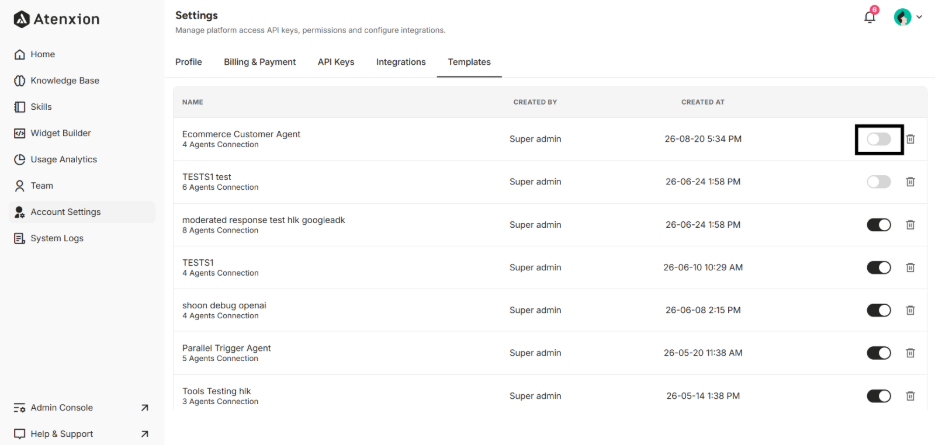Click the NAME column header
The image size is (936, 445).
tap(193, 102)
